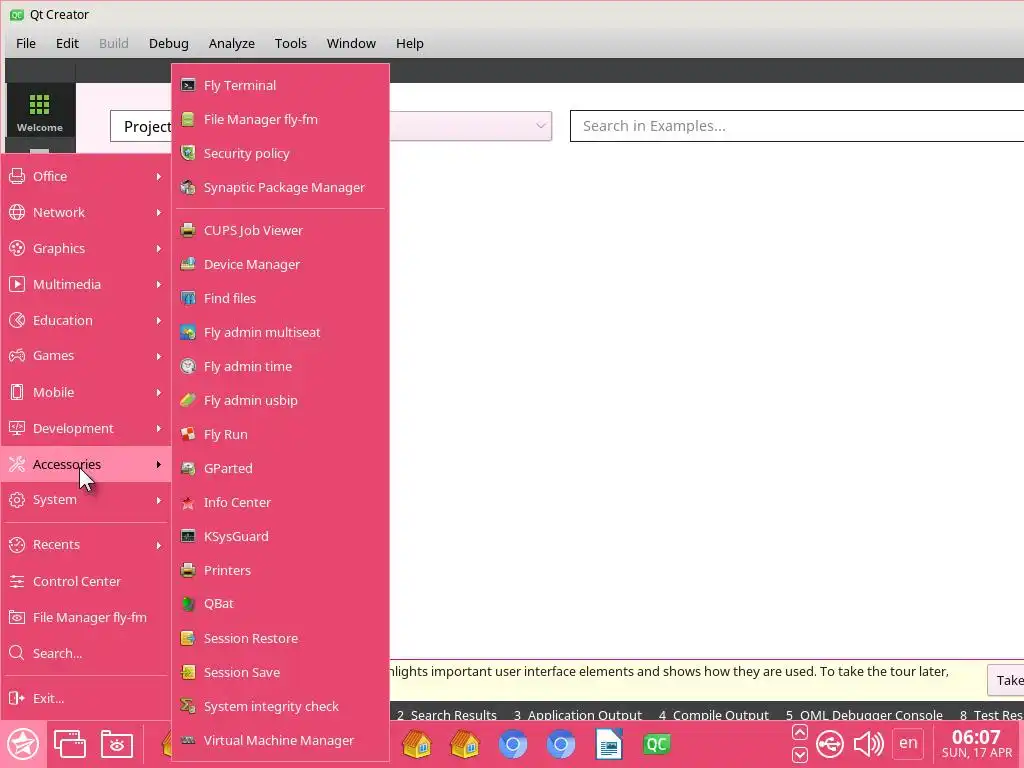Click the document editor taskbar icon
The width and height of the screenshot is (1024, 768).
[x=609, y=744]
